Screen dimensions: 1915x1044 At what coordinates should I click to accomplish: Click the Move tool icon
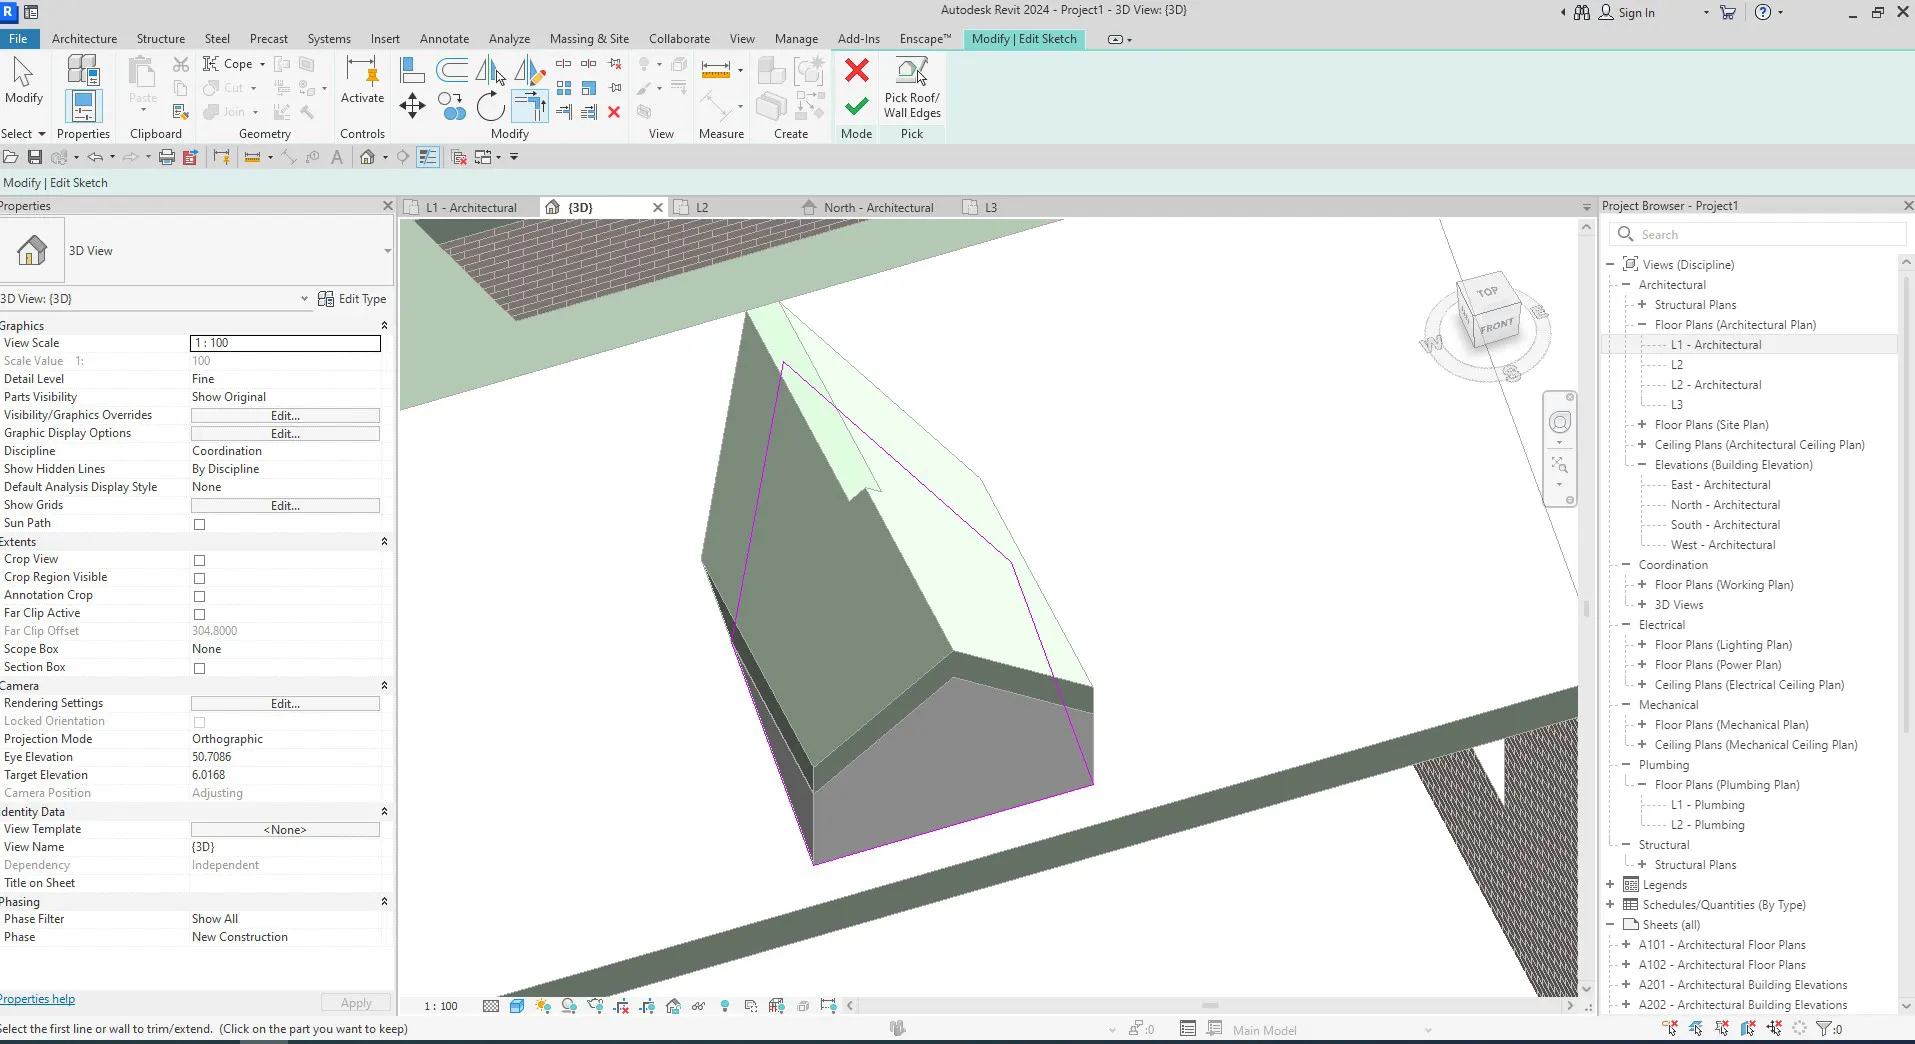pyautogui.click(x=412, y=105)
